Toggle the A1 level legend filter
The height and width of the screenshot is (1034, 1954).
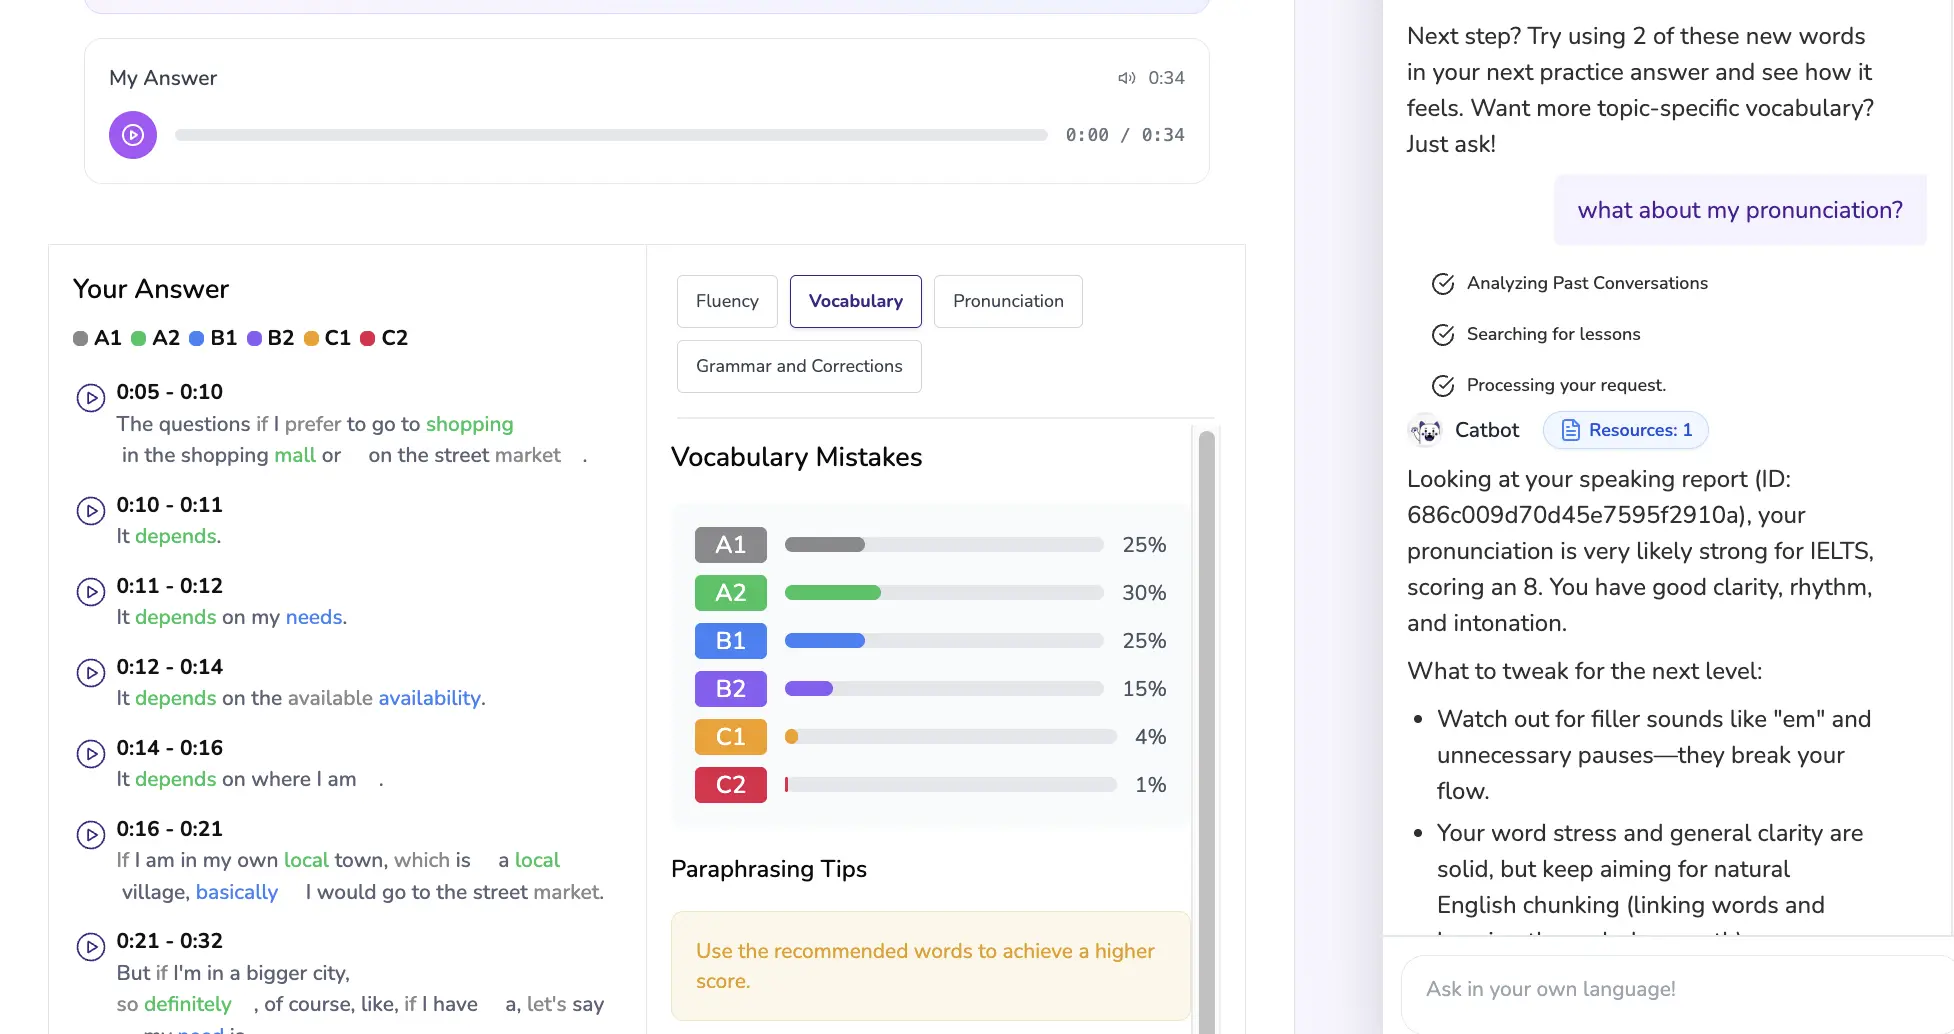tap(97, 338)
